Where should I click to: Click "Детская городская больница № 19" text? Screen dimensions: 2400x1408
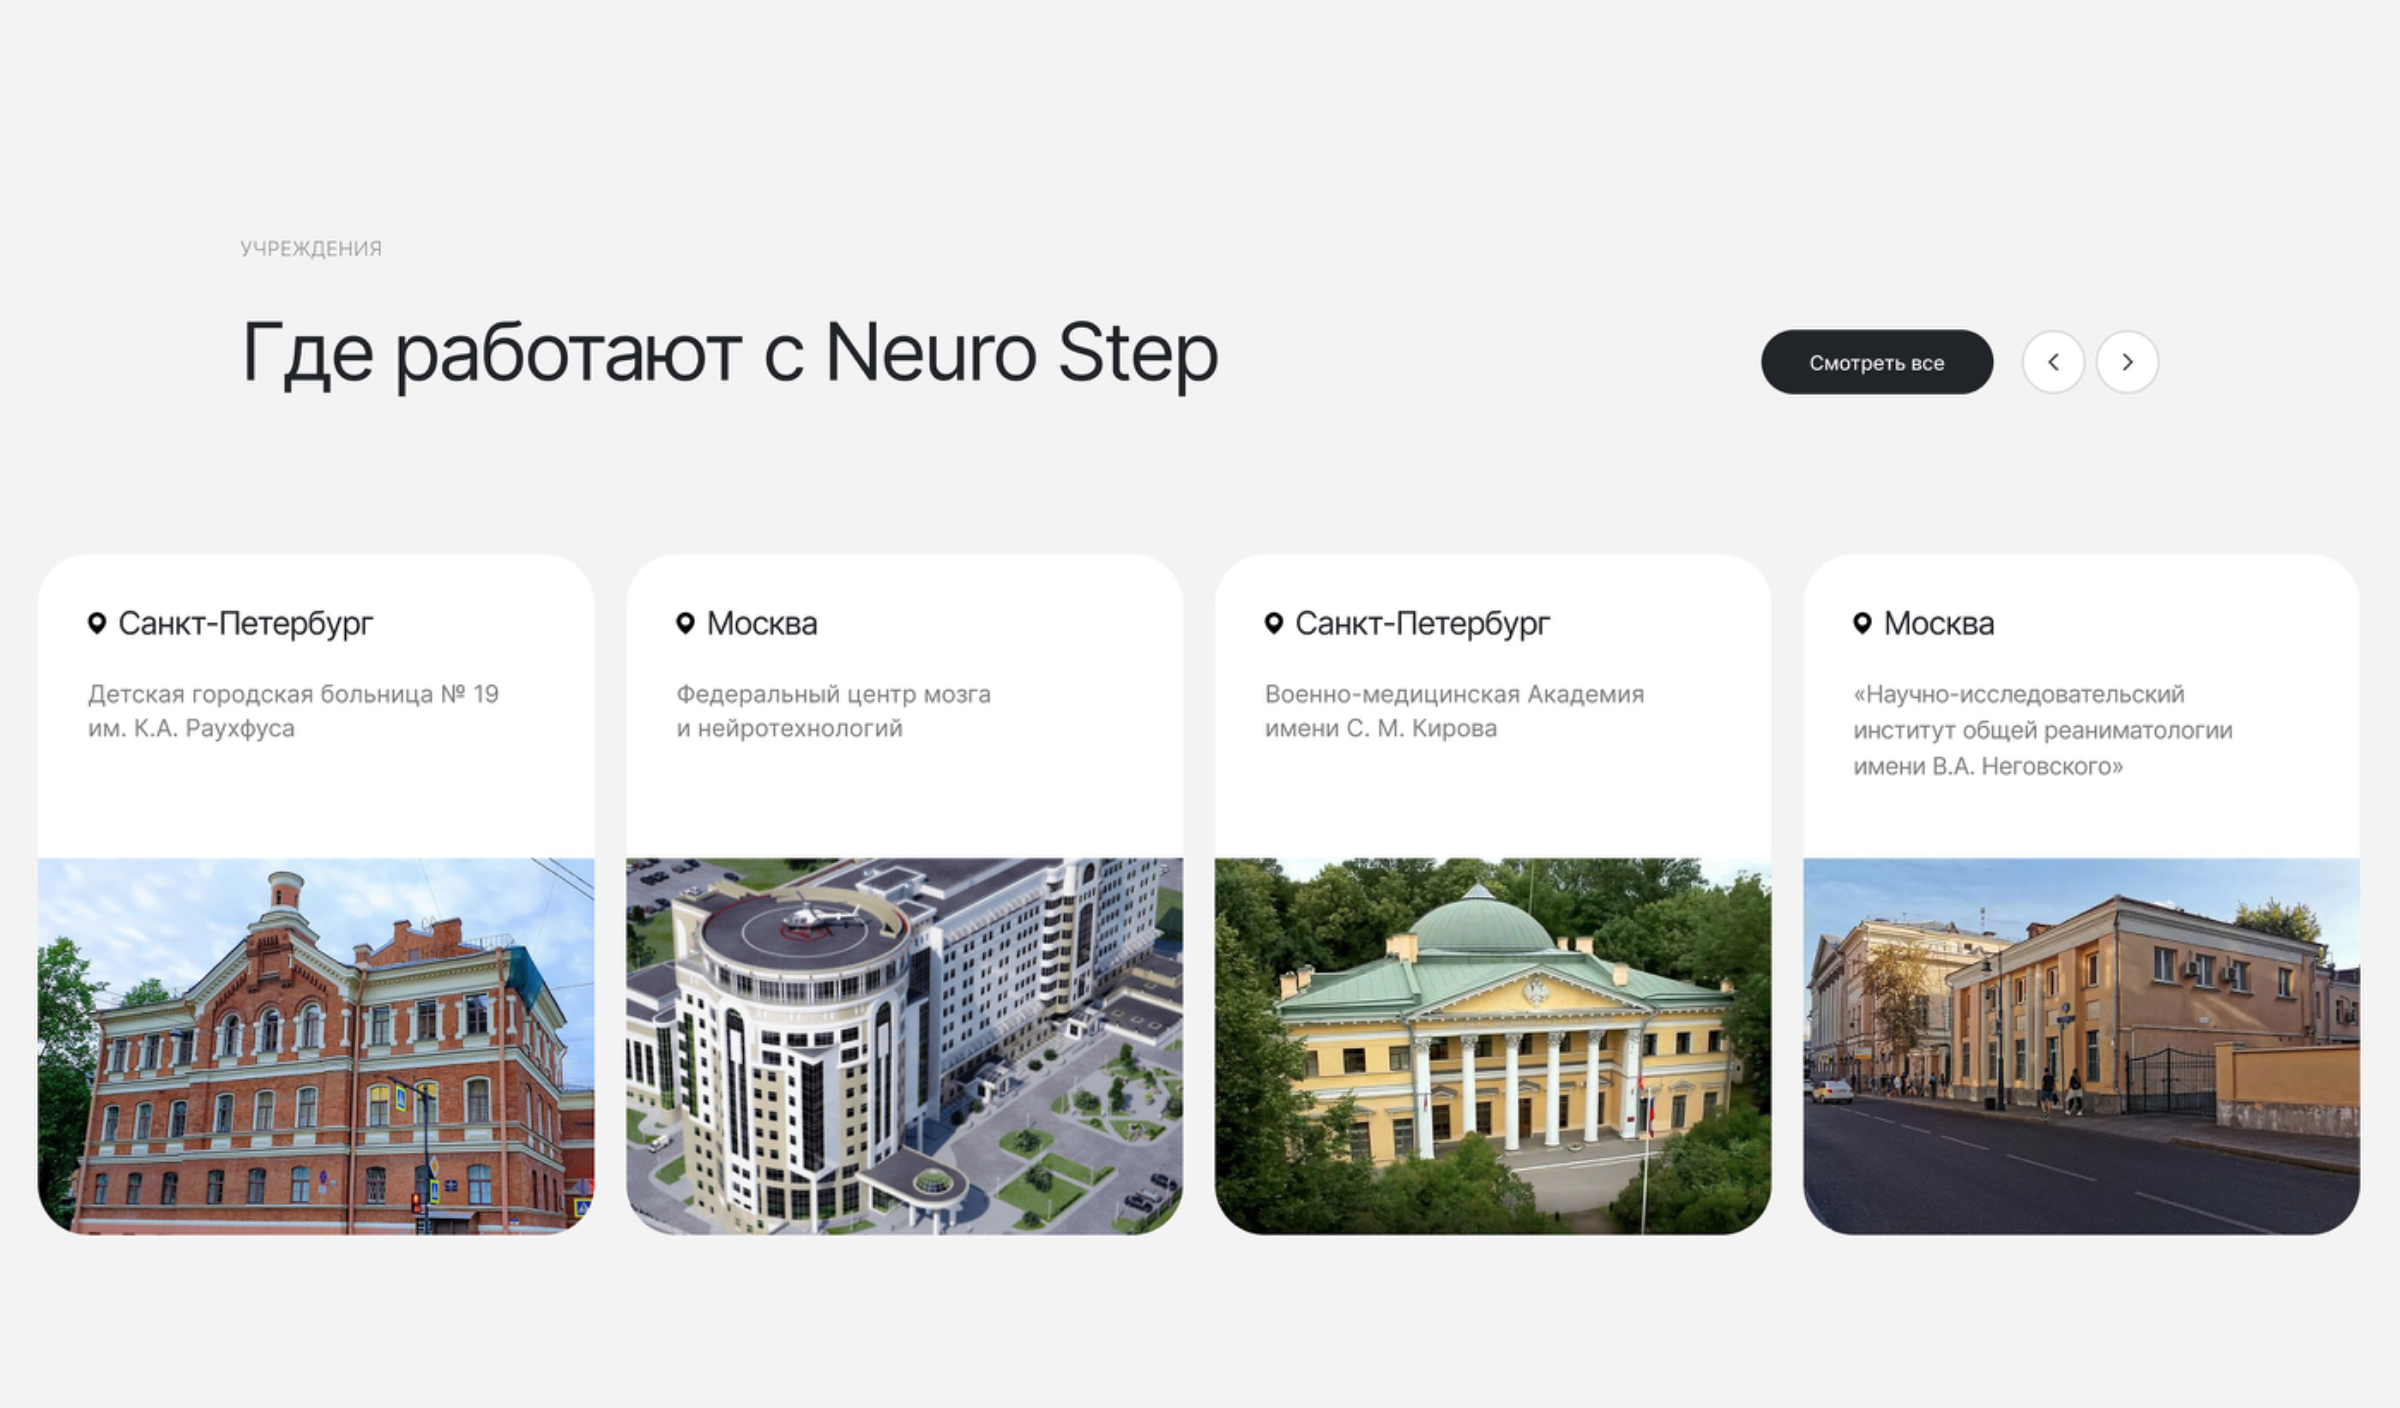click(x=293, y=694)
